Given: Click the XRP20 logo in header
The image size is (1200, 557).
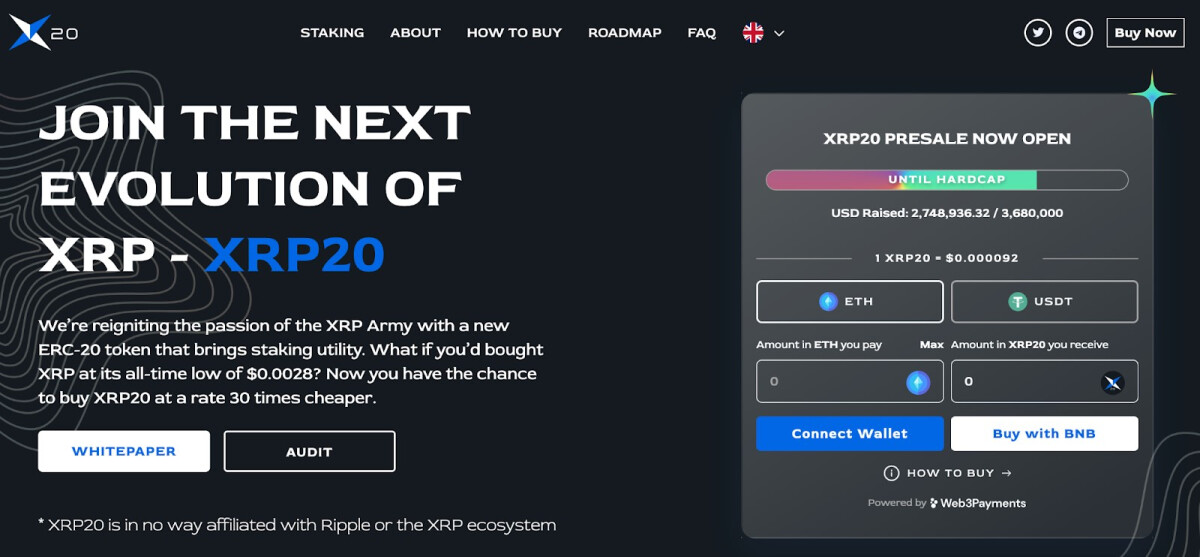Looking at the screenshot, I should [43, 32].
